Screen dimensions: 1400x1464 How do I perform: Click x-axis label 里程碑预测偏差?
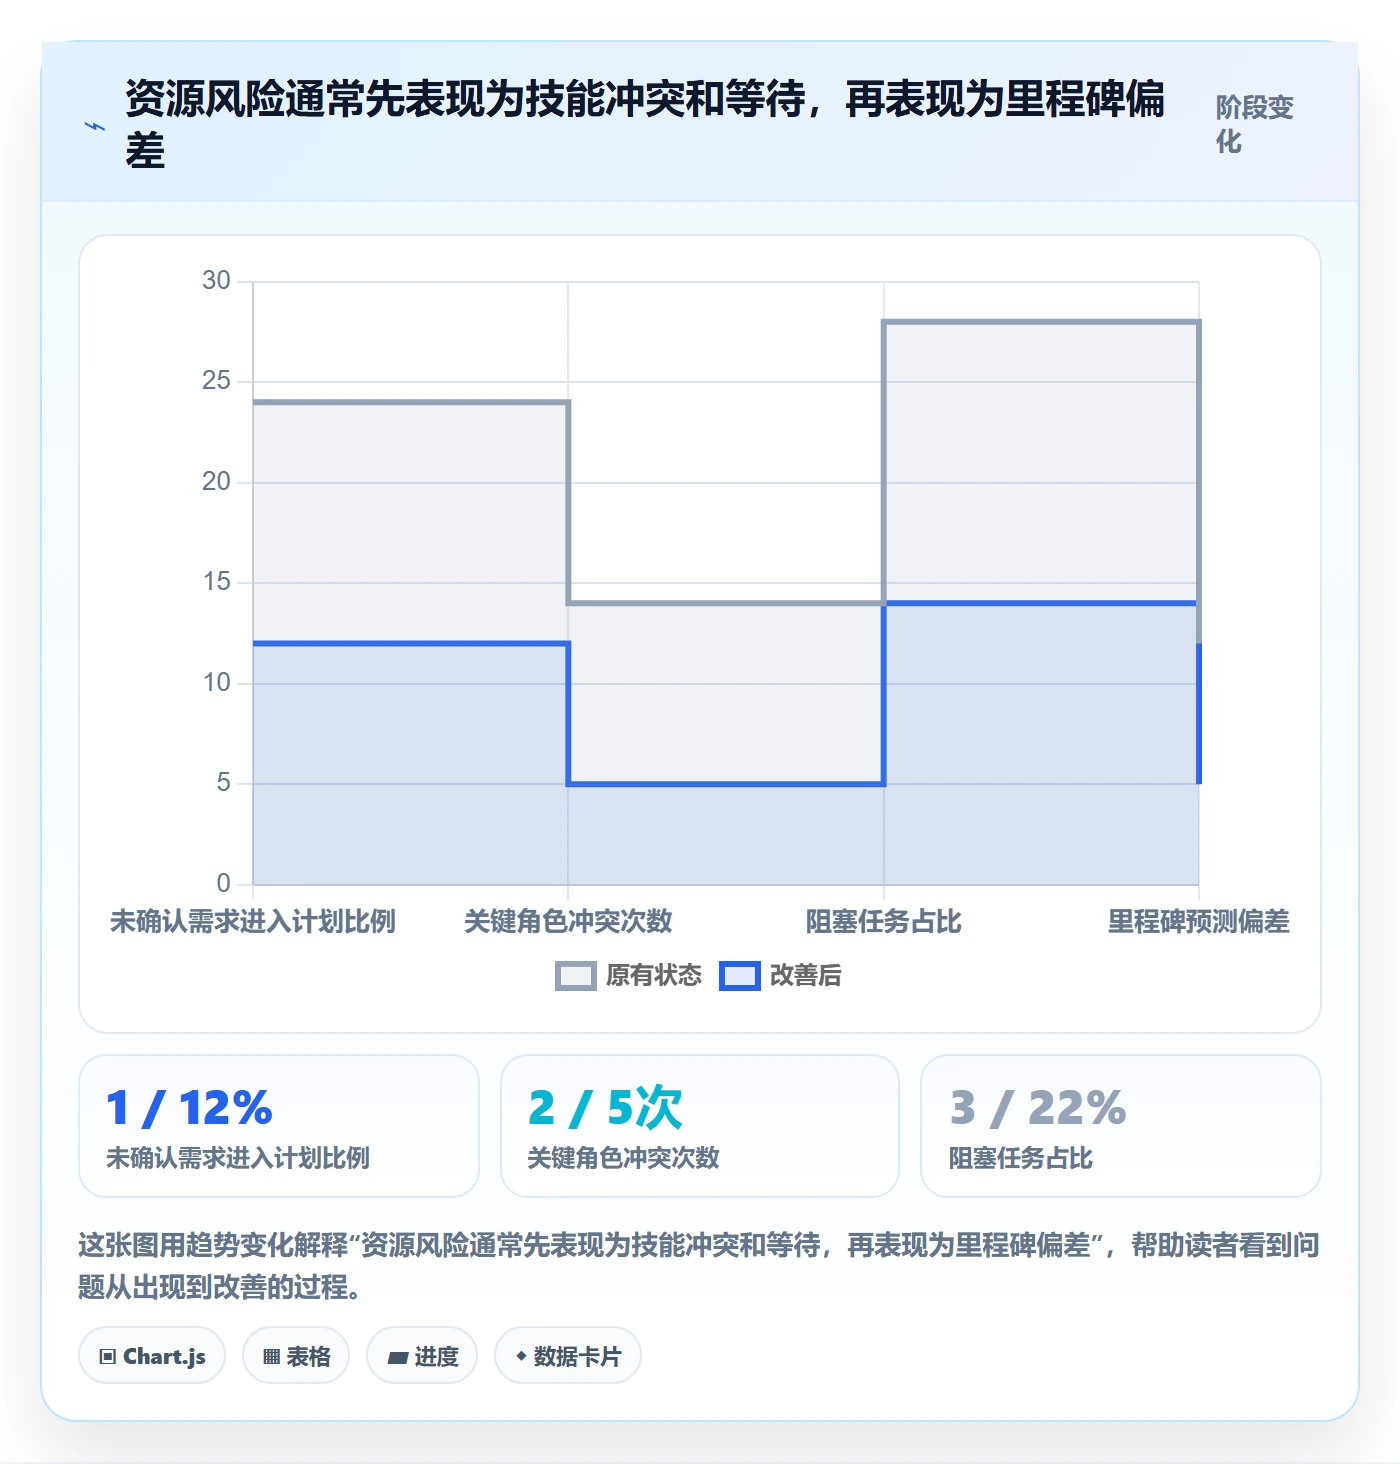1199,921
